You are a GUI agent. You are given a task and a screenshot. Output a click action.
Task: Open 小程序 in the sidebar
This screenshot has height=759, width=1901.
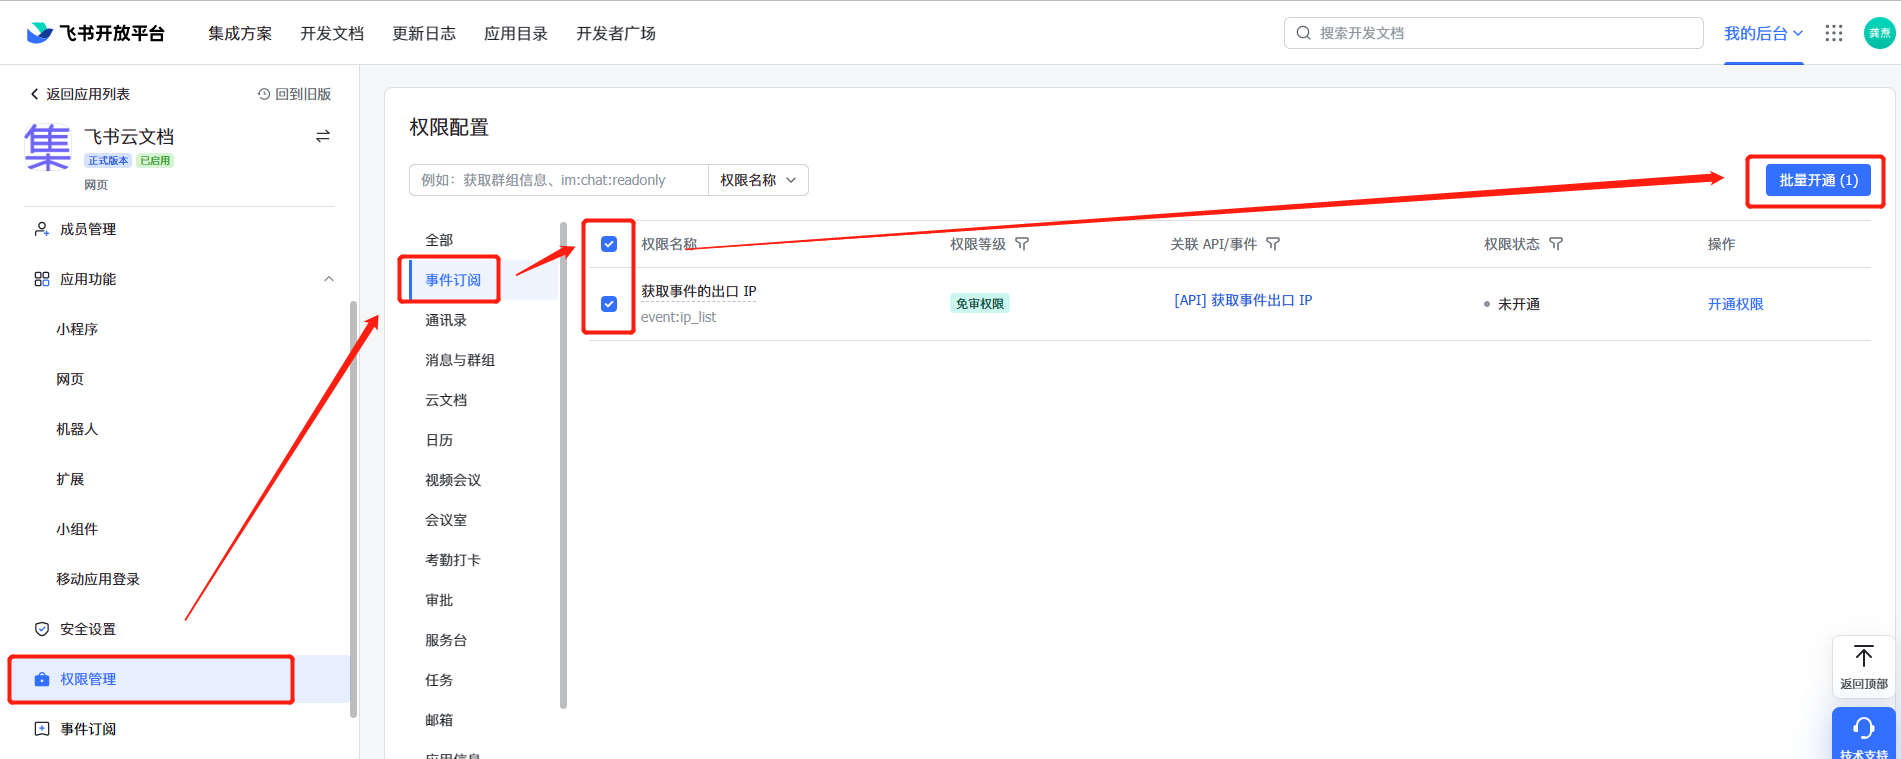77,329
